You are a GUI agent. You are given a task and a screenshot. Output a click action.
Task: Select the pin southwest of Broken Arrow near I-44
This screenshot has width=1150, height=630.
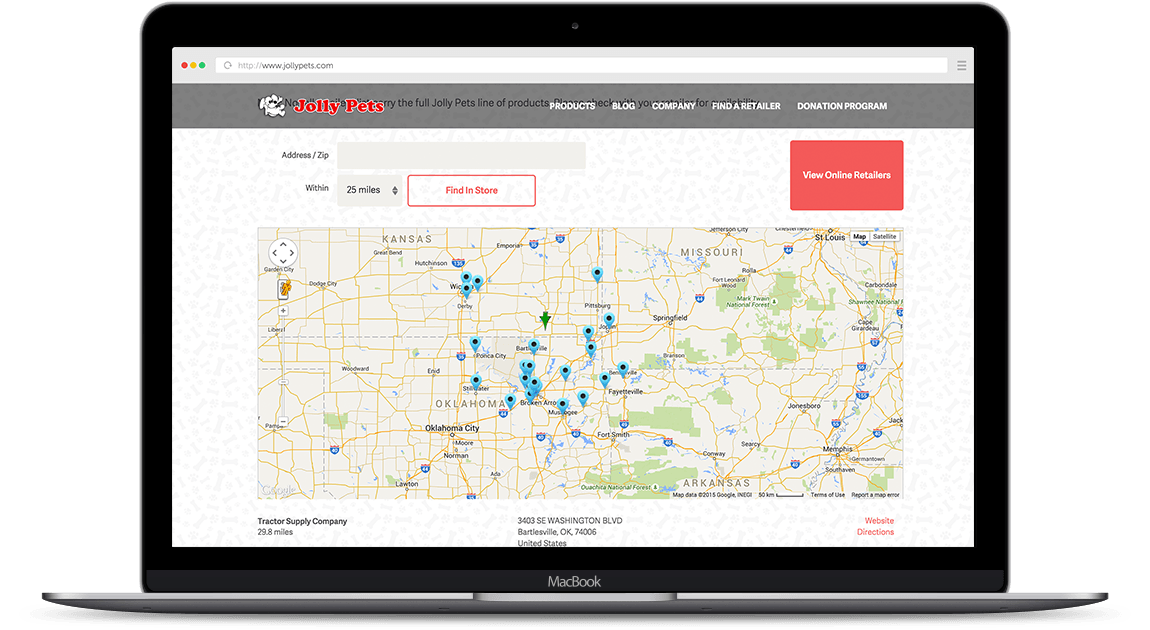[510, 401]
